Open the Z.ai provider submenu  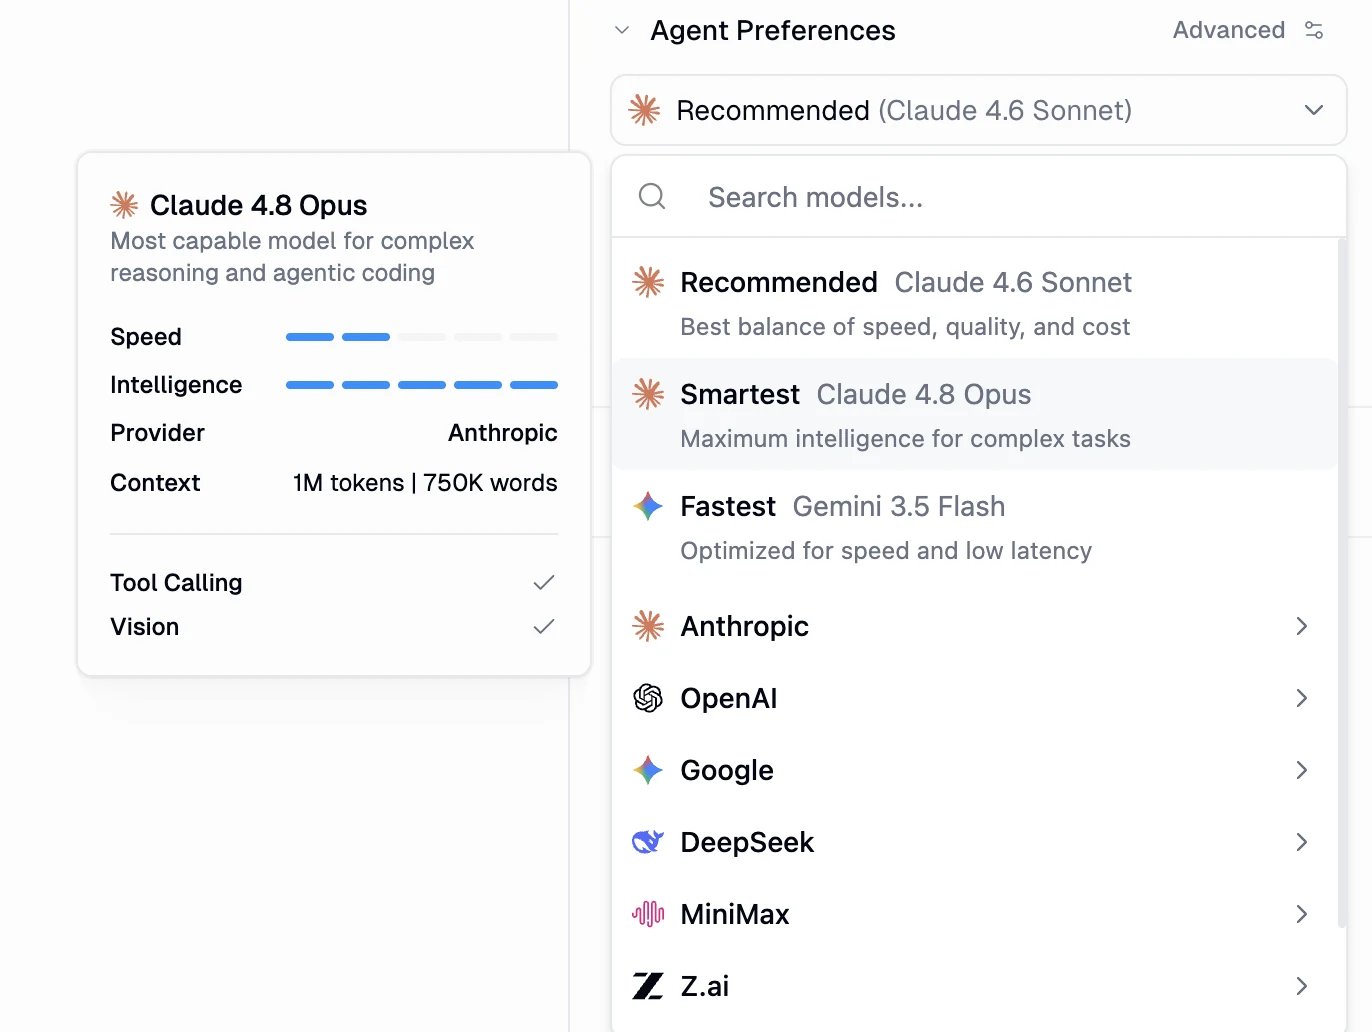pyautogui.click(x=975, y=986)
